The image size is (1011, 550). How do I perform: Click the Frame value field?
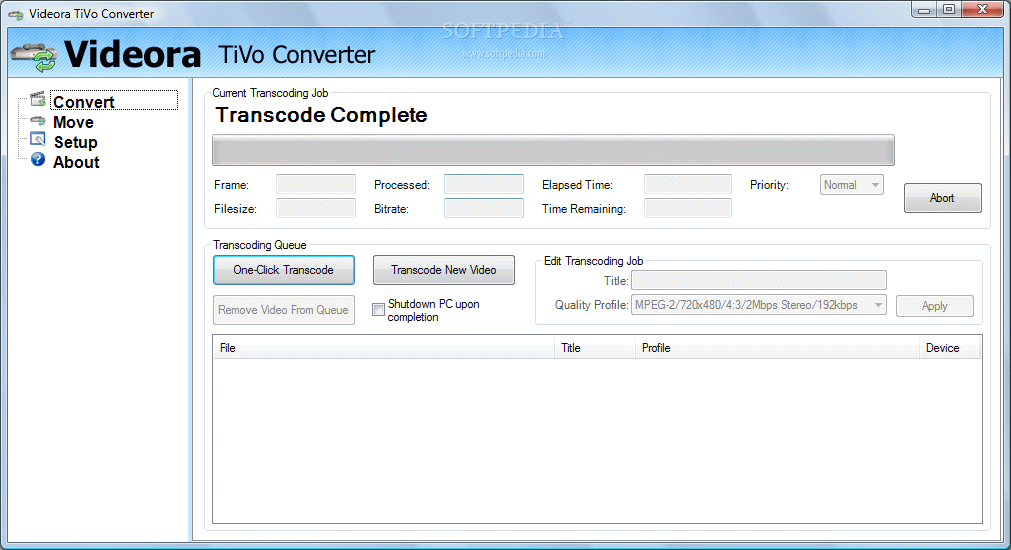tap(315, 184)
